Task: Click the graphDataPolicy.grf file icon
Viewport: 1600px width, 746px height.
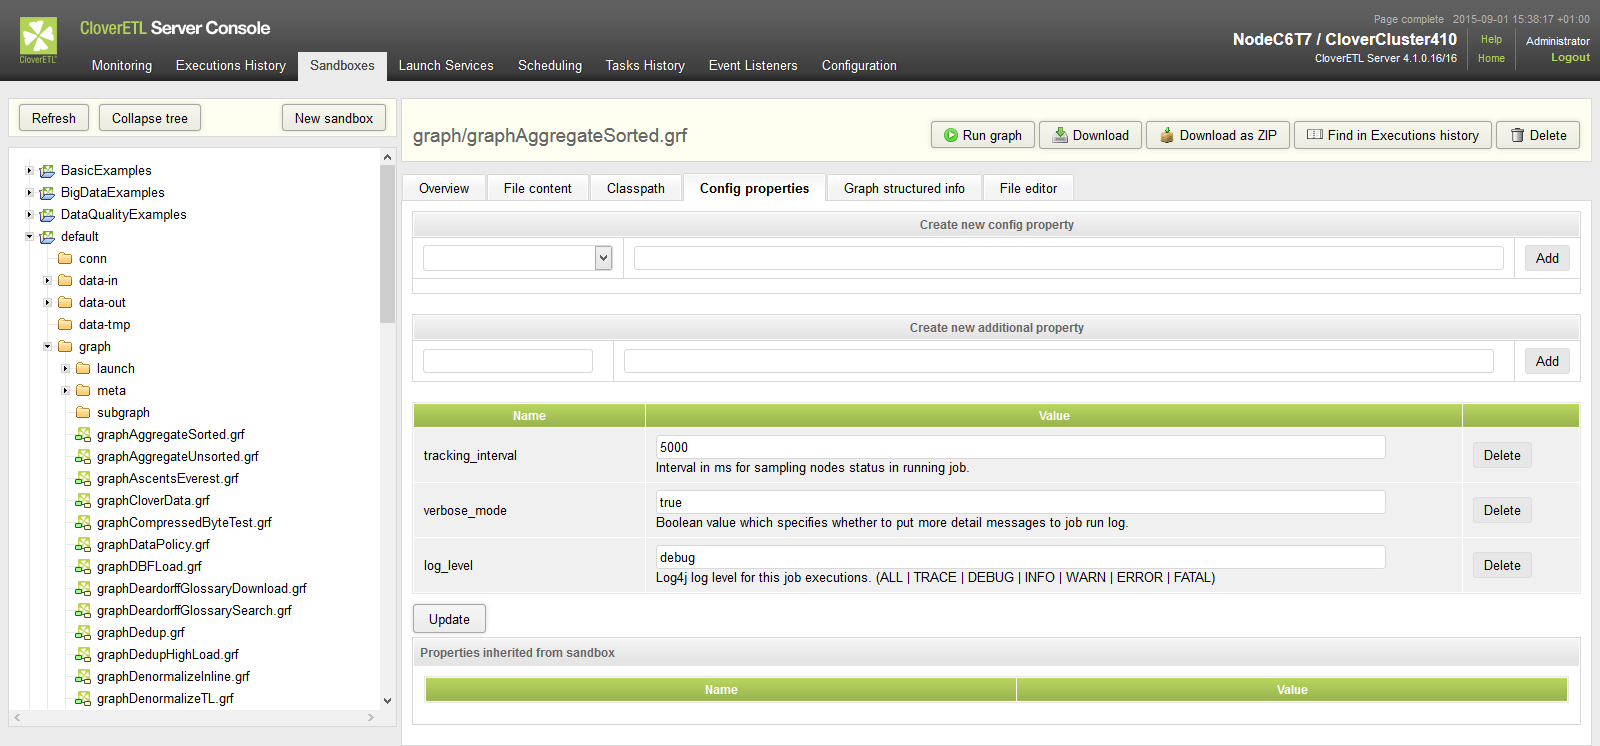Action: tap(83, 545)
